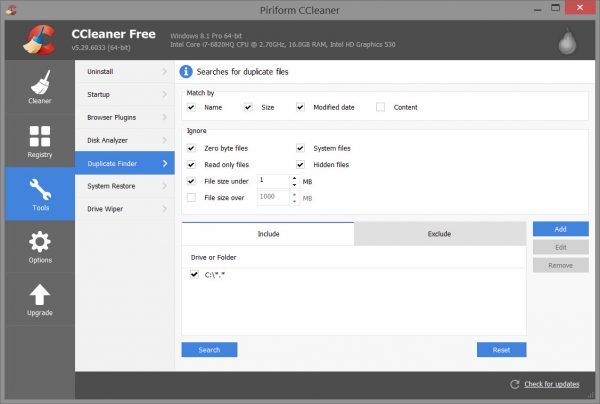
Task: Click the Piriform pear icon
Action: pyautogui.click(x=565, y=43)
